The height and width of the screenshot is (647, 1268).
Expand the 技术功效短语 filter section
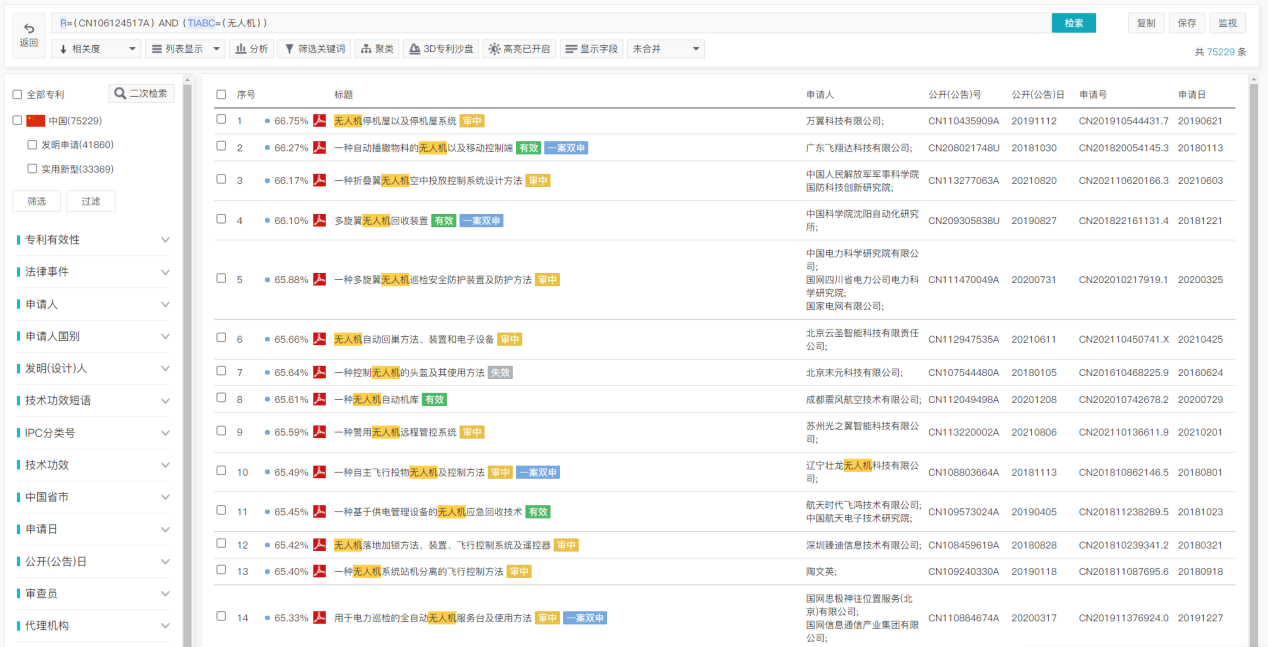(93, 400)
